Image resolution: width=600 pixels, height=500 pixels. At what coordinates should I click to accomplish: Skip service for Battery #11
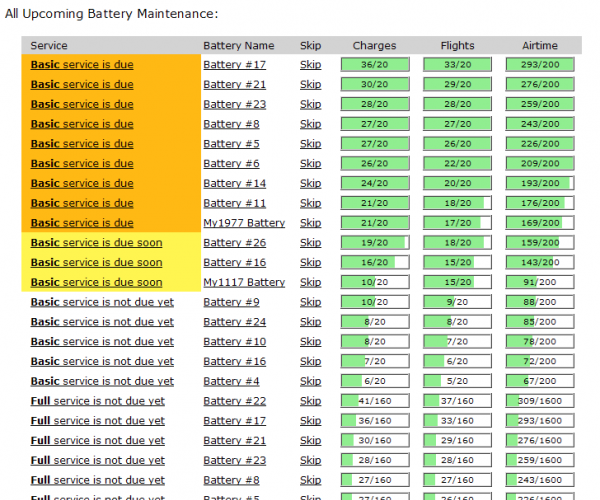(x=310, y=204)
